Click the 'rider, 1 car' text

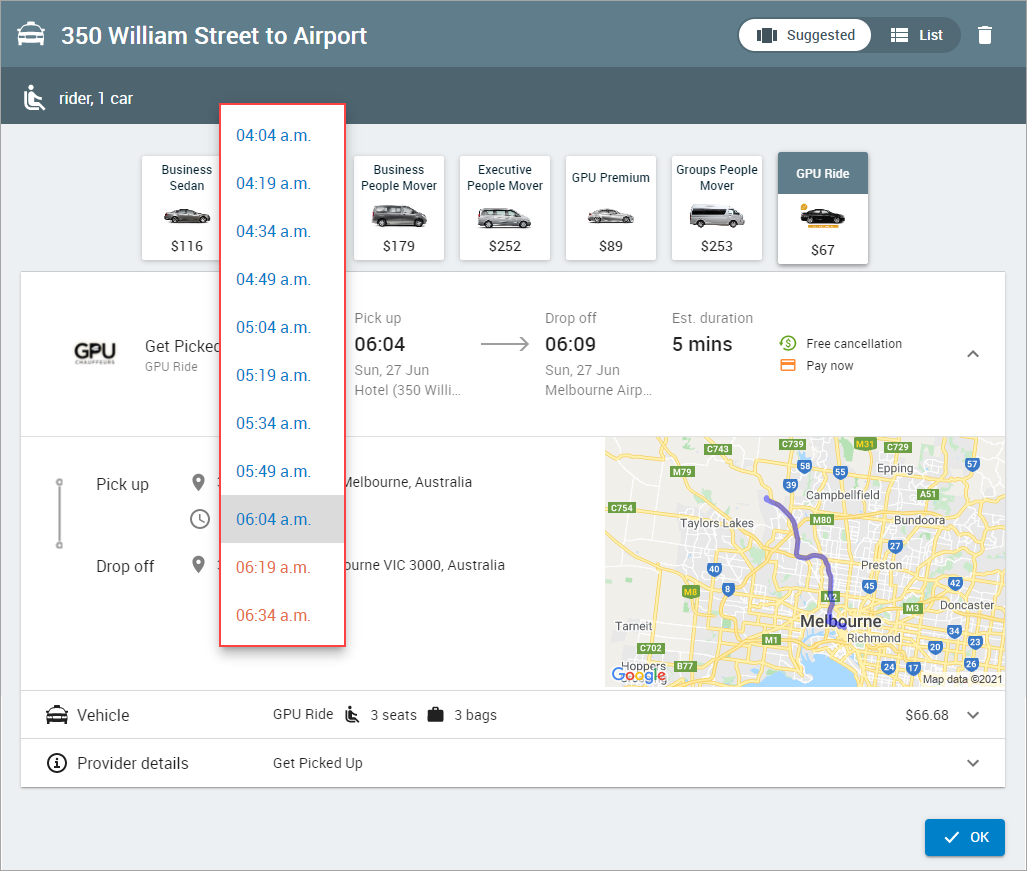(96, 98)
